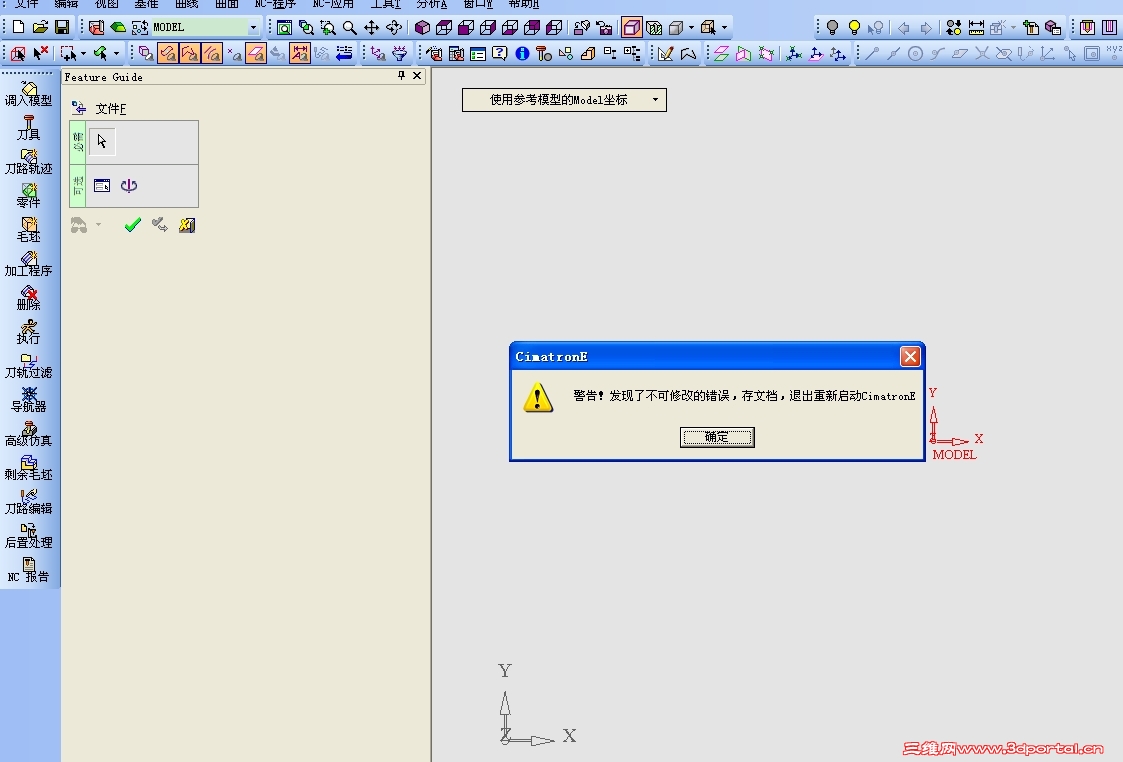
Task: Open the 分析A menu
Action: click(x=432, y=4)
